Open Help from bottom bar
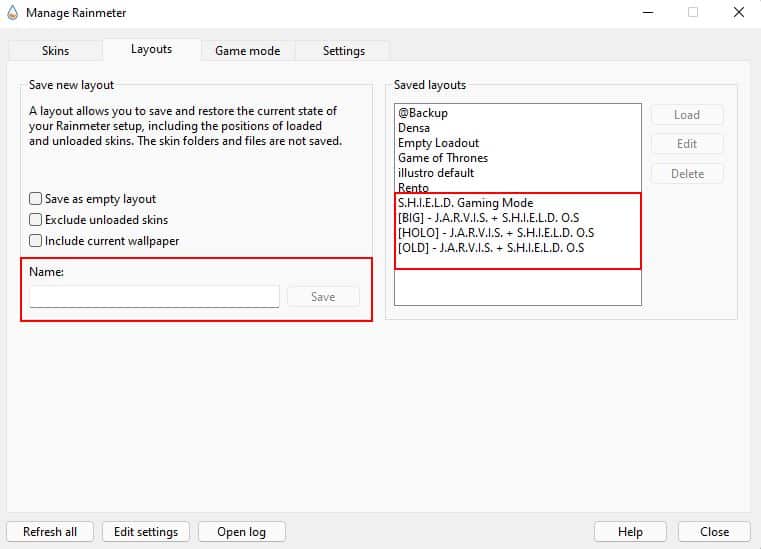 point(630,532)
